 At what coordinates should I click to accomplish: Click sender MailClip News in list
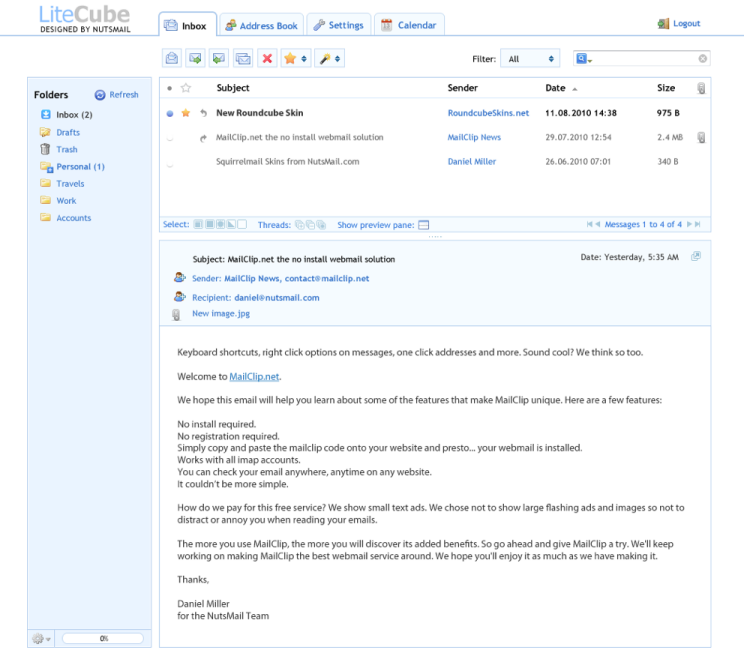(x=474, y=137)
